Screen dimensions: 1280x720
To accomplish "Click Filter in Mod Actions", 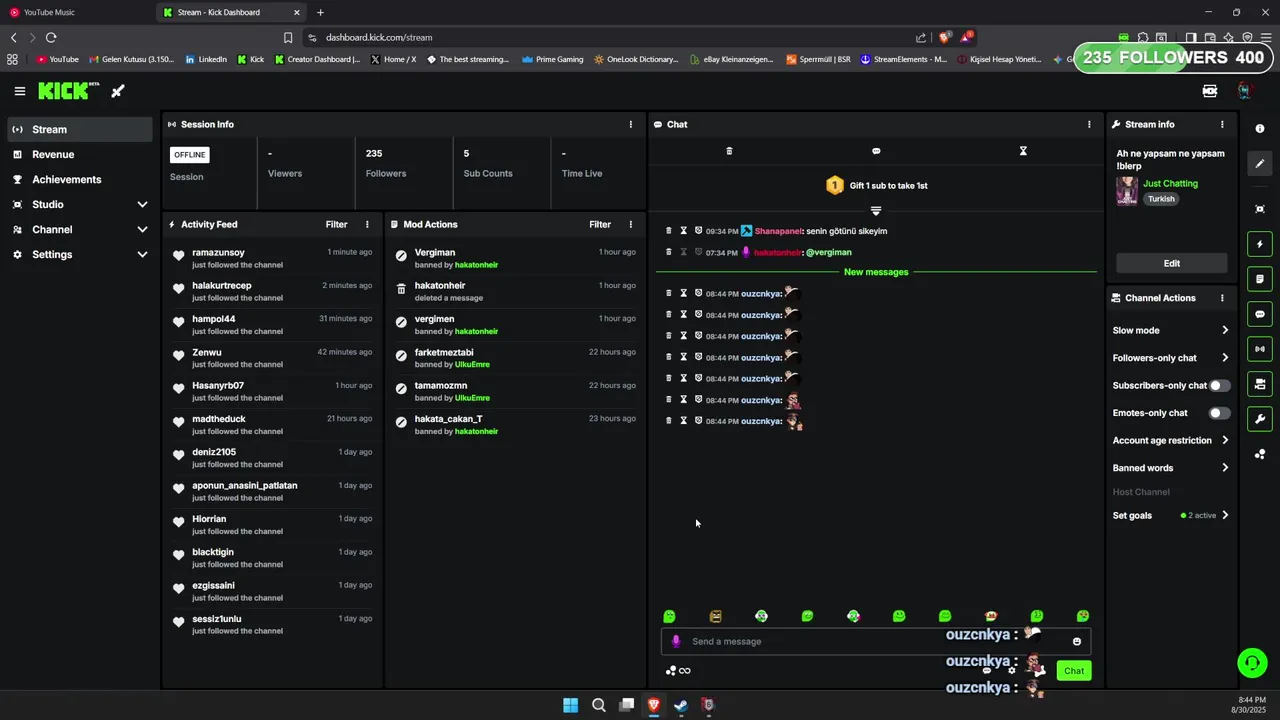I will [x=599, y=225].
